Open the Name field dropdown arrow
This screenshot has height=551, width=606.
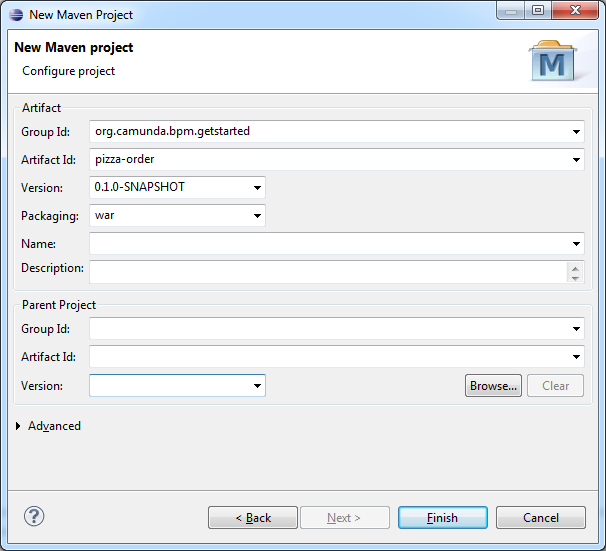click(577, 243)
